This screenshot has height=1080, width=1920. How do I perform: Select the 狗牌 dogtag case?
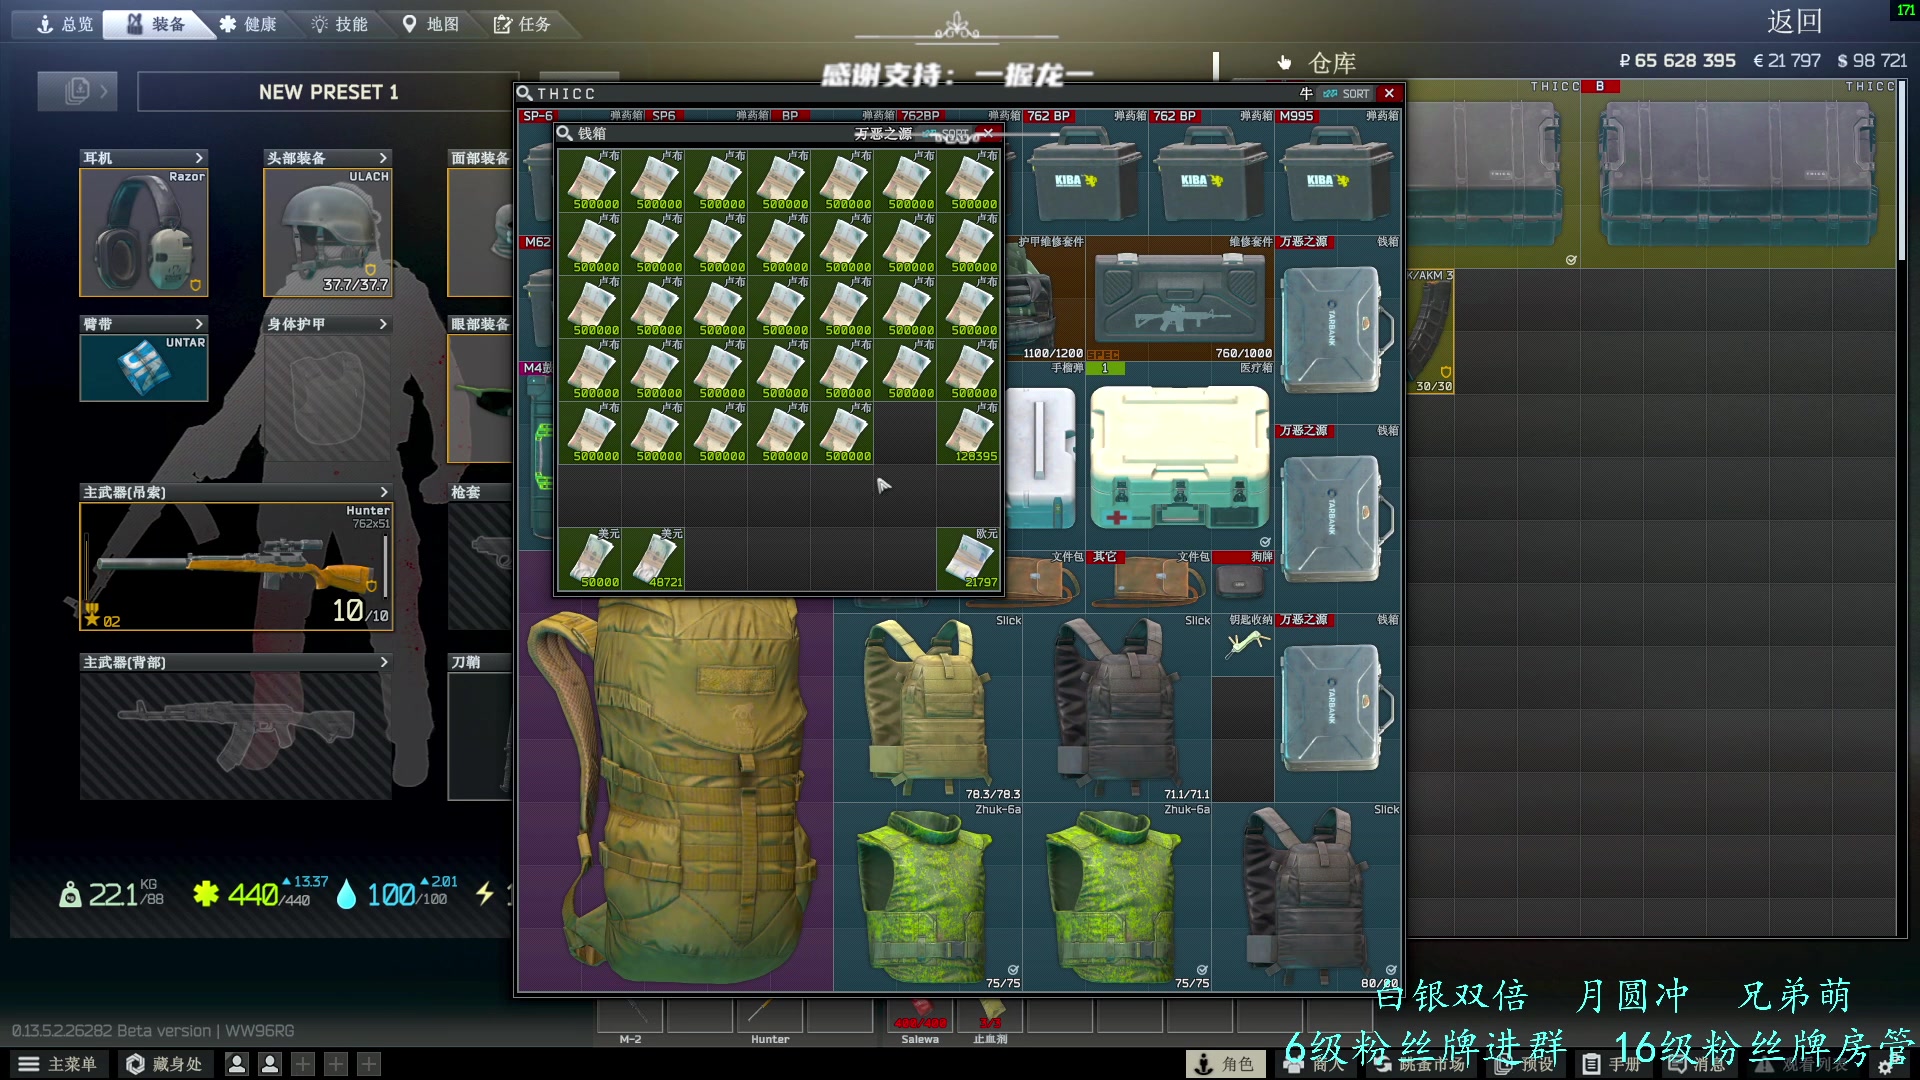[1243, 581]
